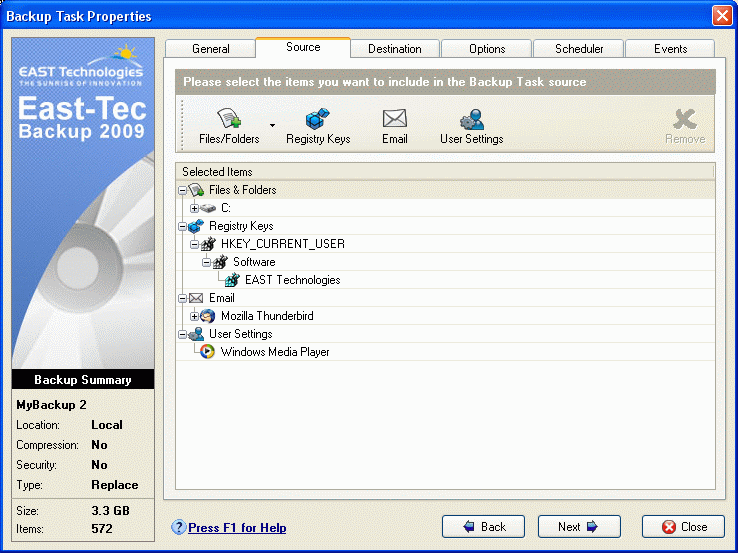Collapse the HKEY_CURRENT_USER node

coord(194,244)
